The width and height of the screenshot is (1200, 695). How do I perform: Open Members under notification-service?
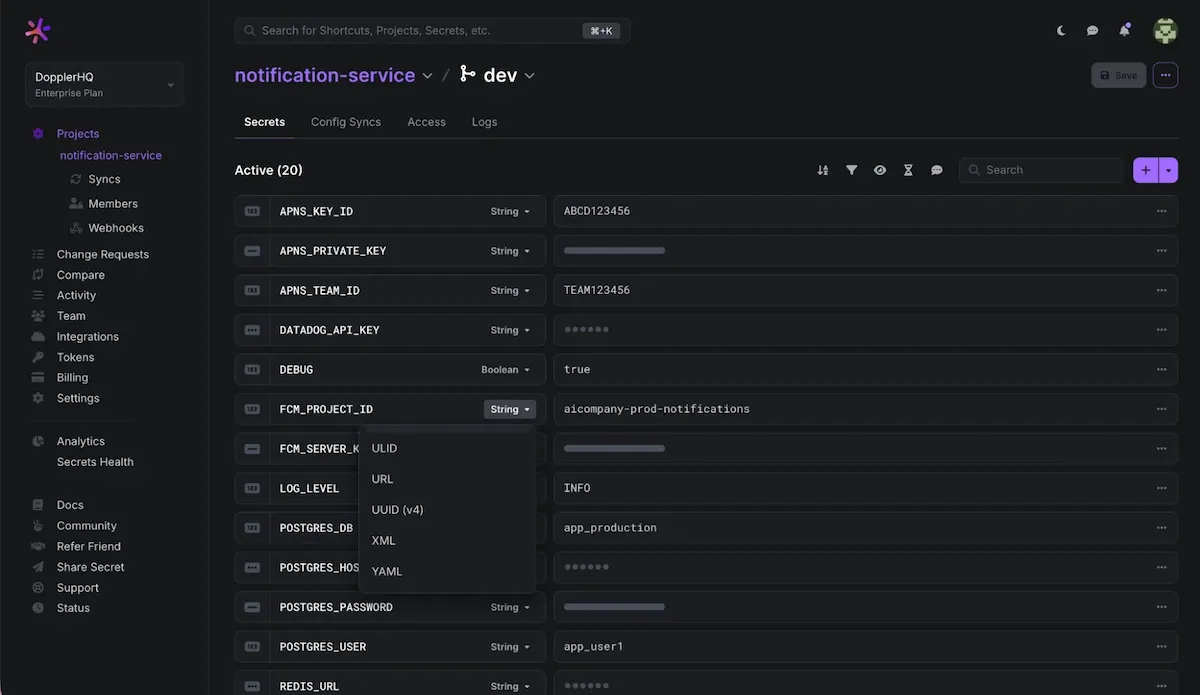113,204
